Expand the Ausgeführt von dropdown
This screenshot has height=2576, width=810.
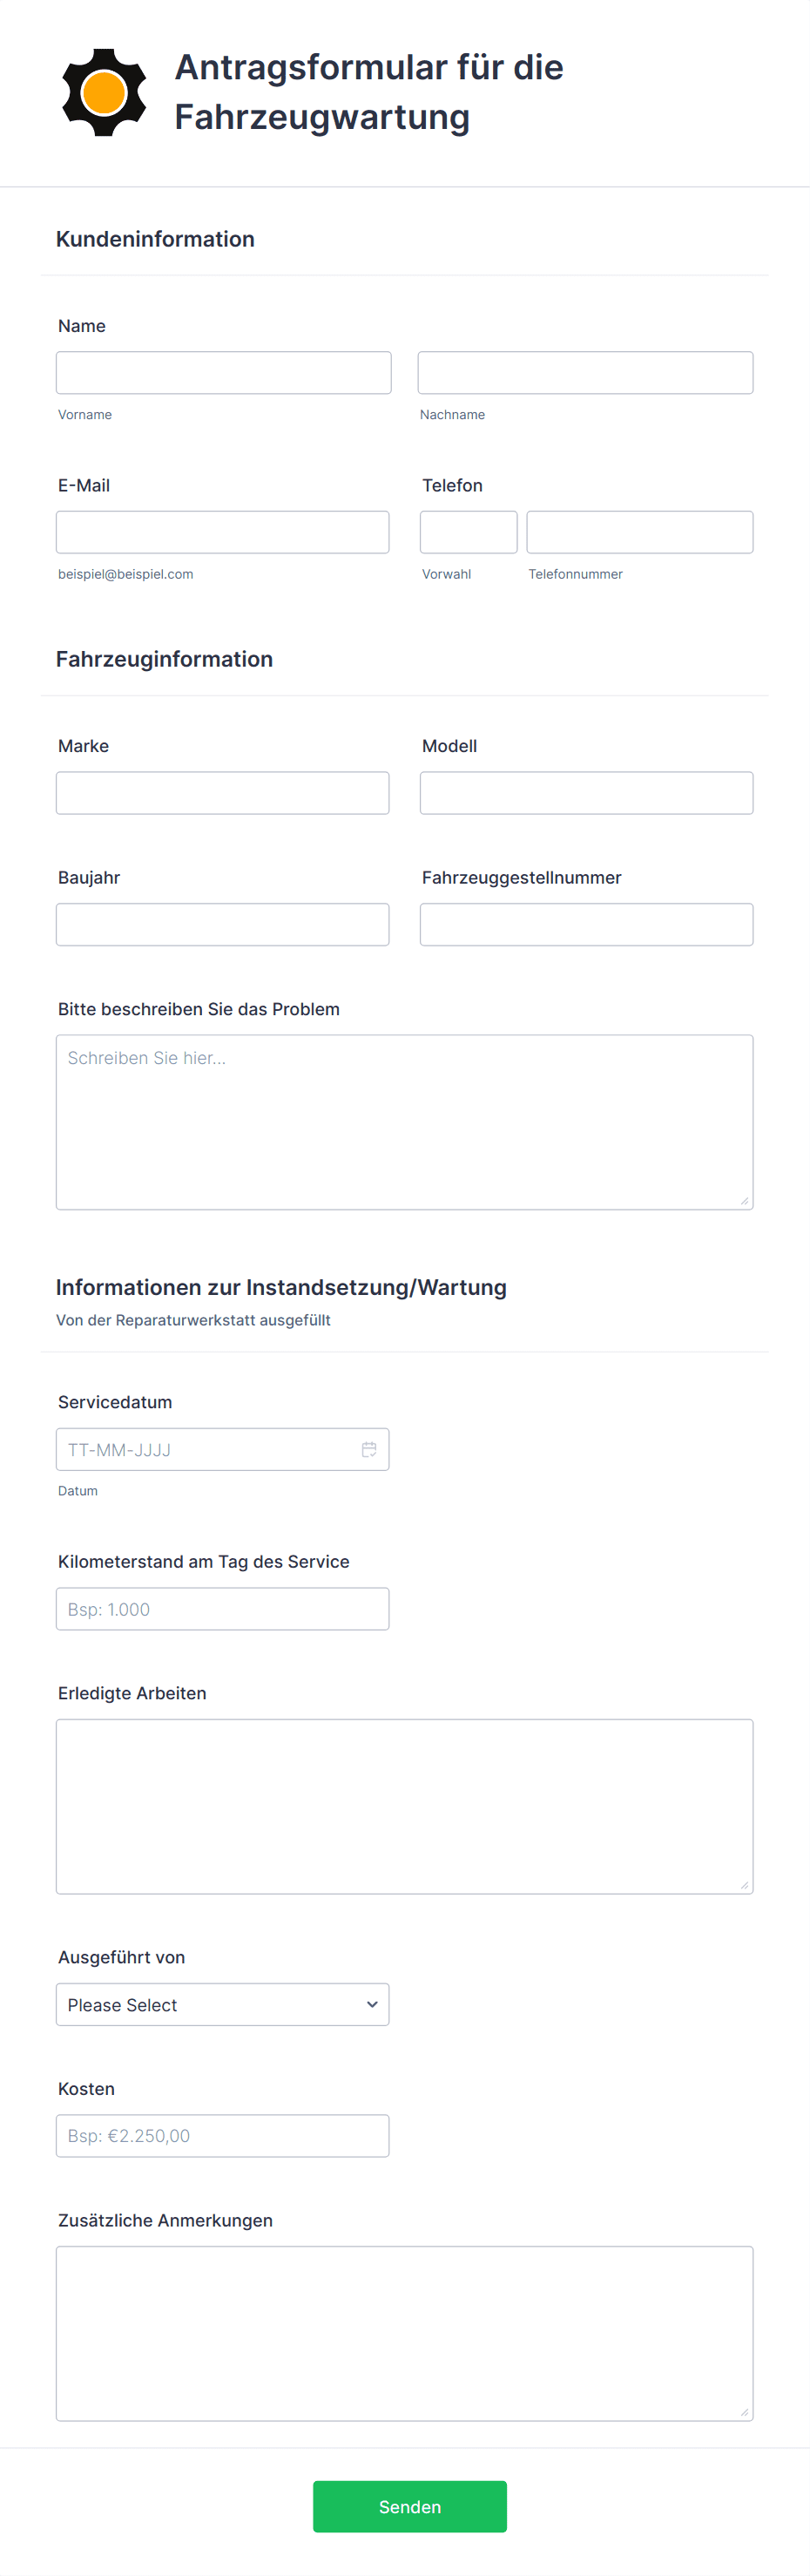[222, 2004]
